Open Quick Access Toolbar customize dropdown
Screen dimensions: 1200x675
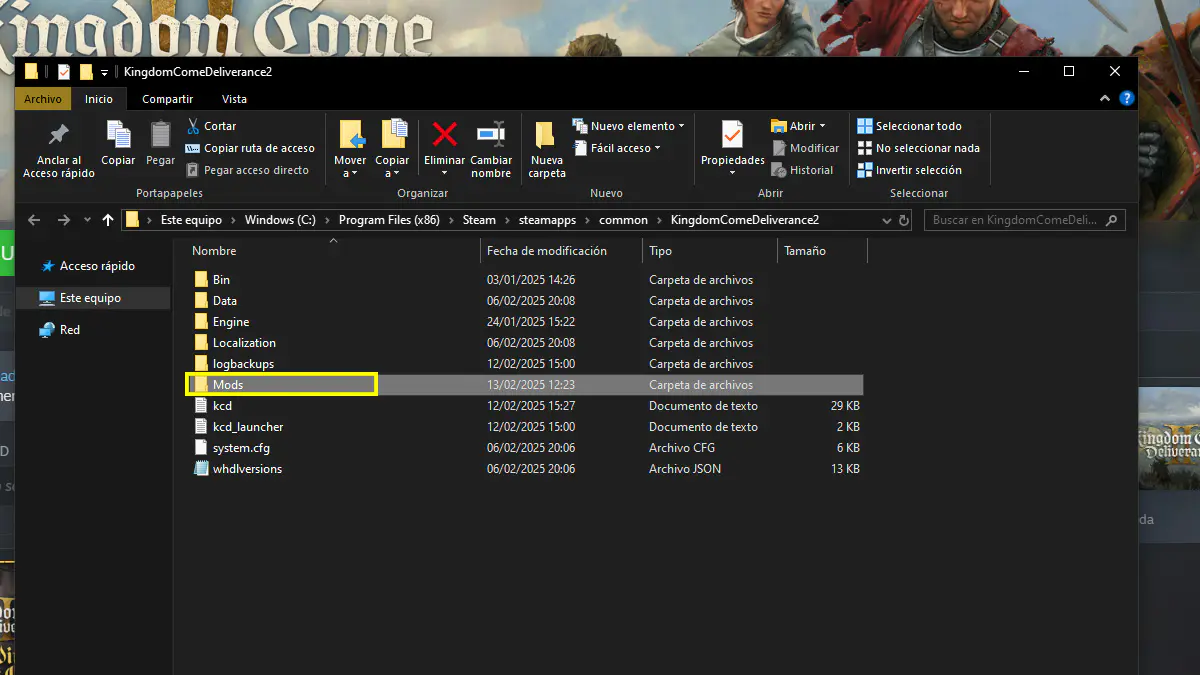pos(104,73)
